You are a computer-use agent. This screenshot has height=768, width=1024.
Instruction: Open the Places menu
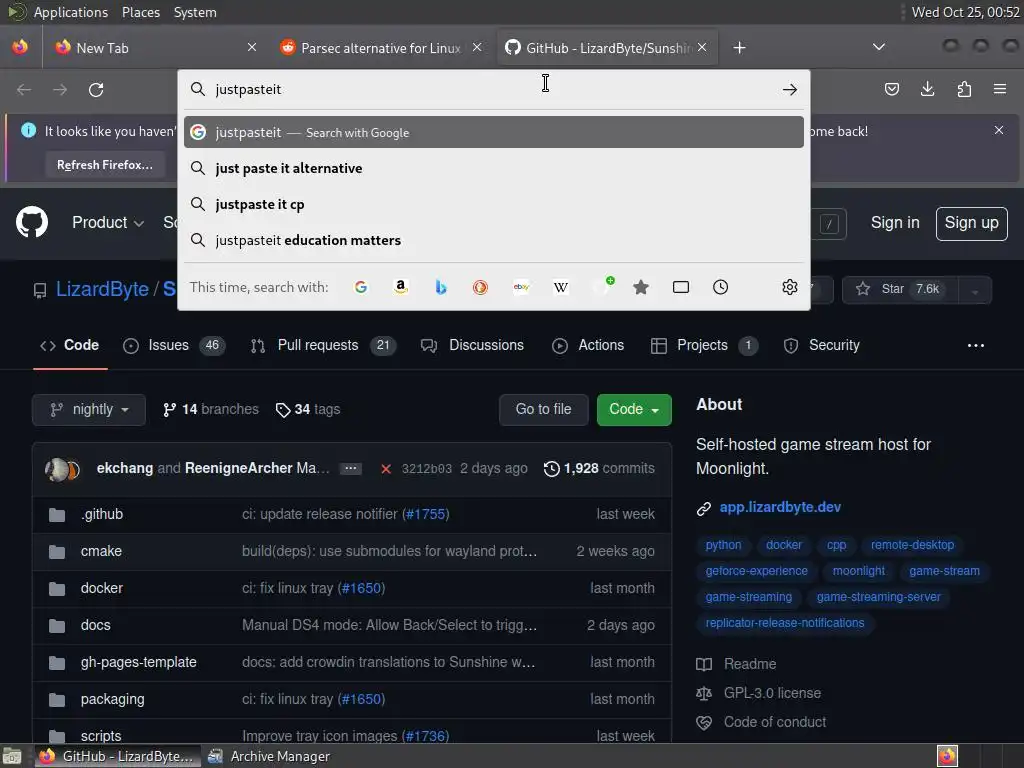[x=140, y=12]
